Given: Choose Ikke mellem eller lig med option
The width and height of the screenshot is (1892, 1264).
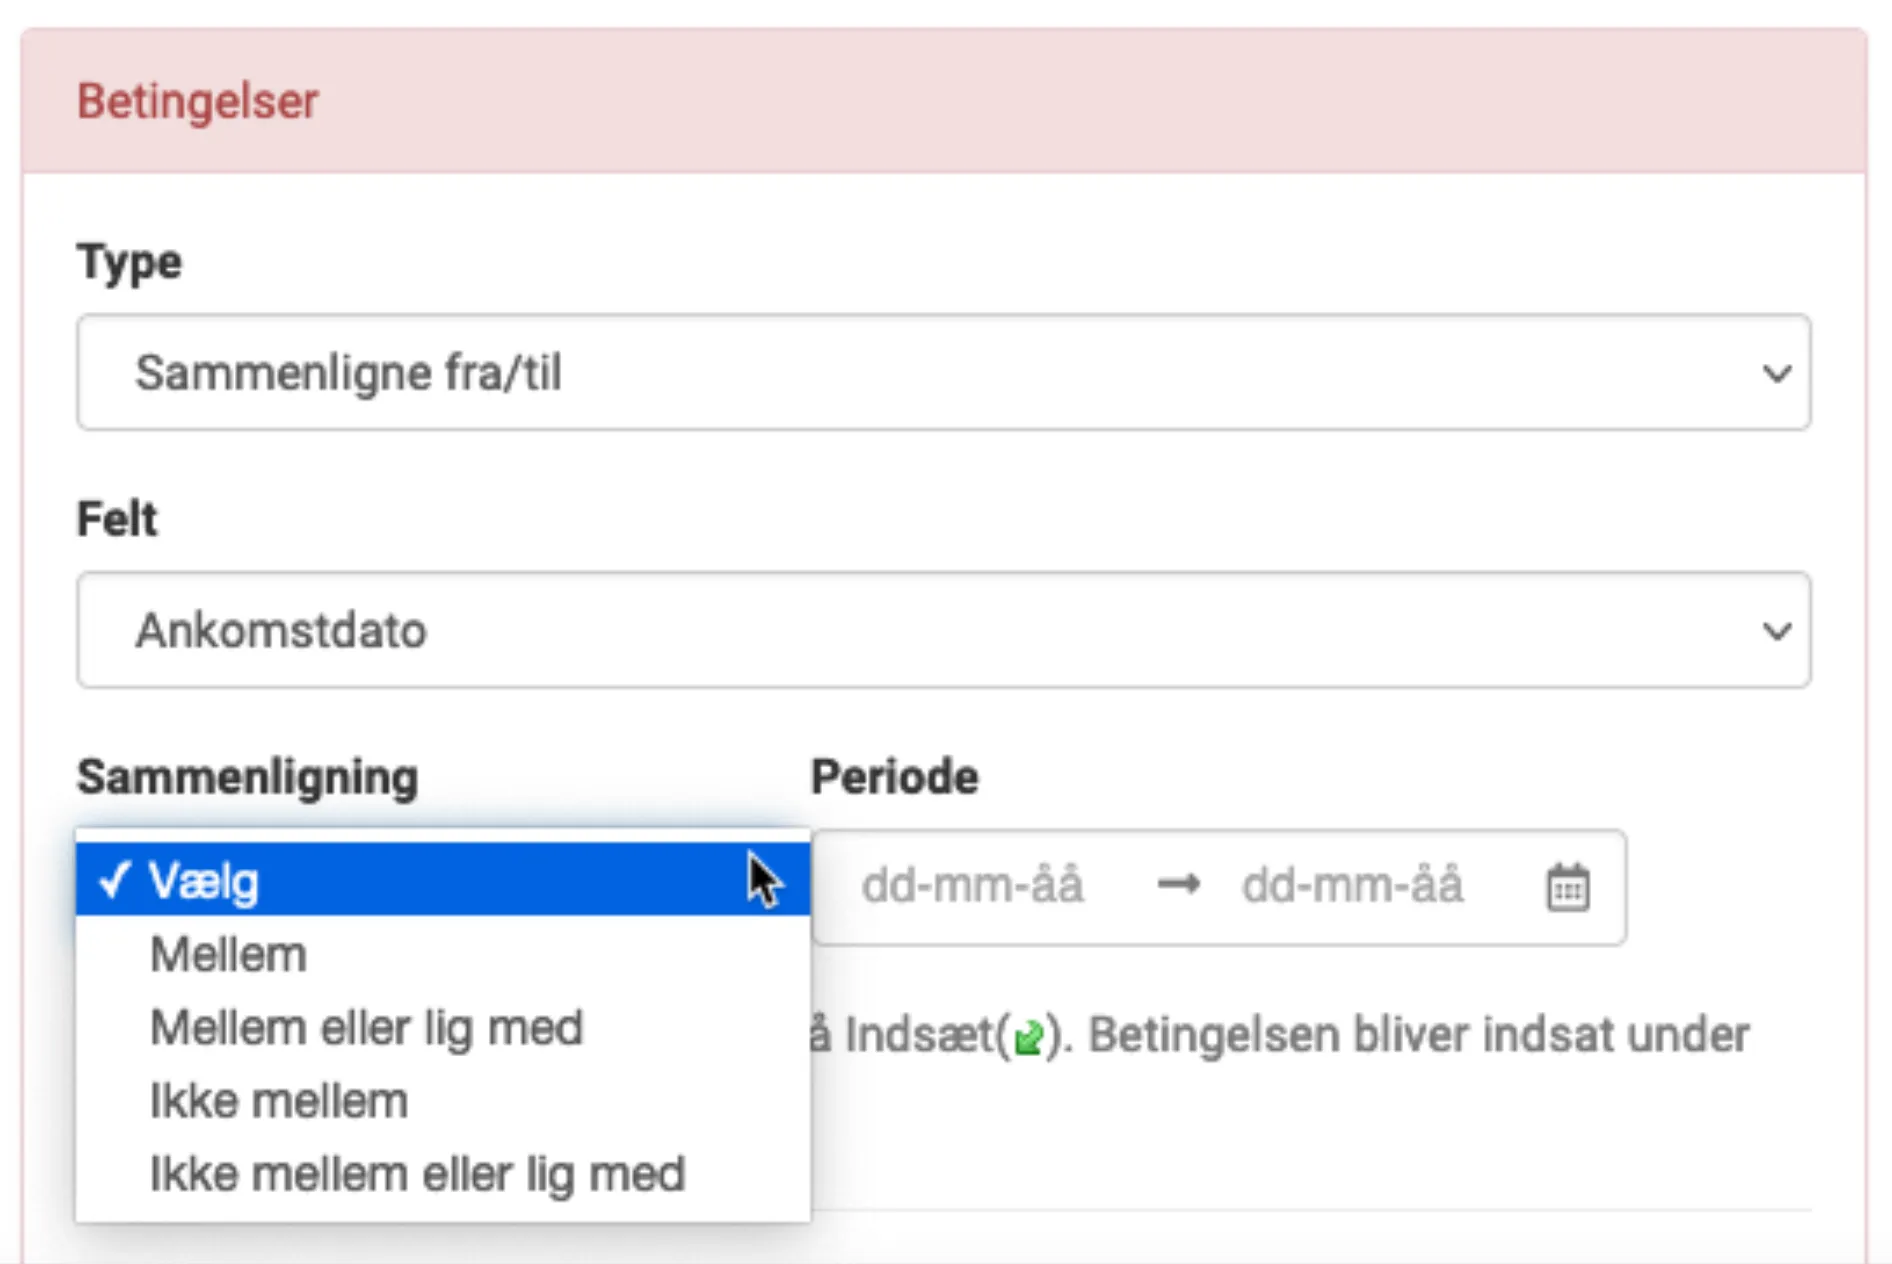Looking at the screenshot, I should point(417,1173).
